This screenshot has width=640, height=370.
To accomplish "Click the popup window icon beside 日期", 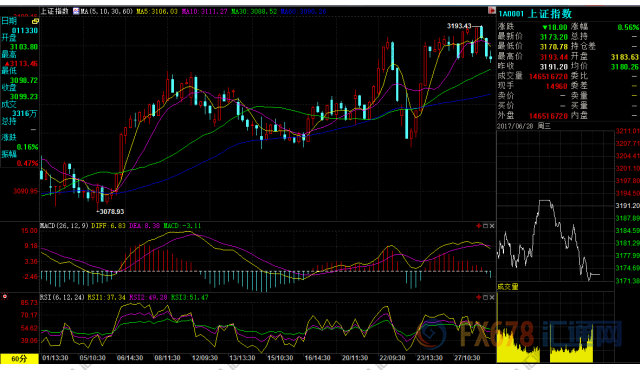I will coord(36,21).
